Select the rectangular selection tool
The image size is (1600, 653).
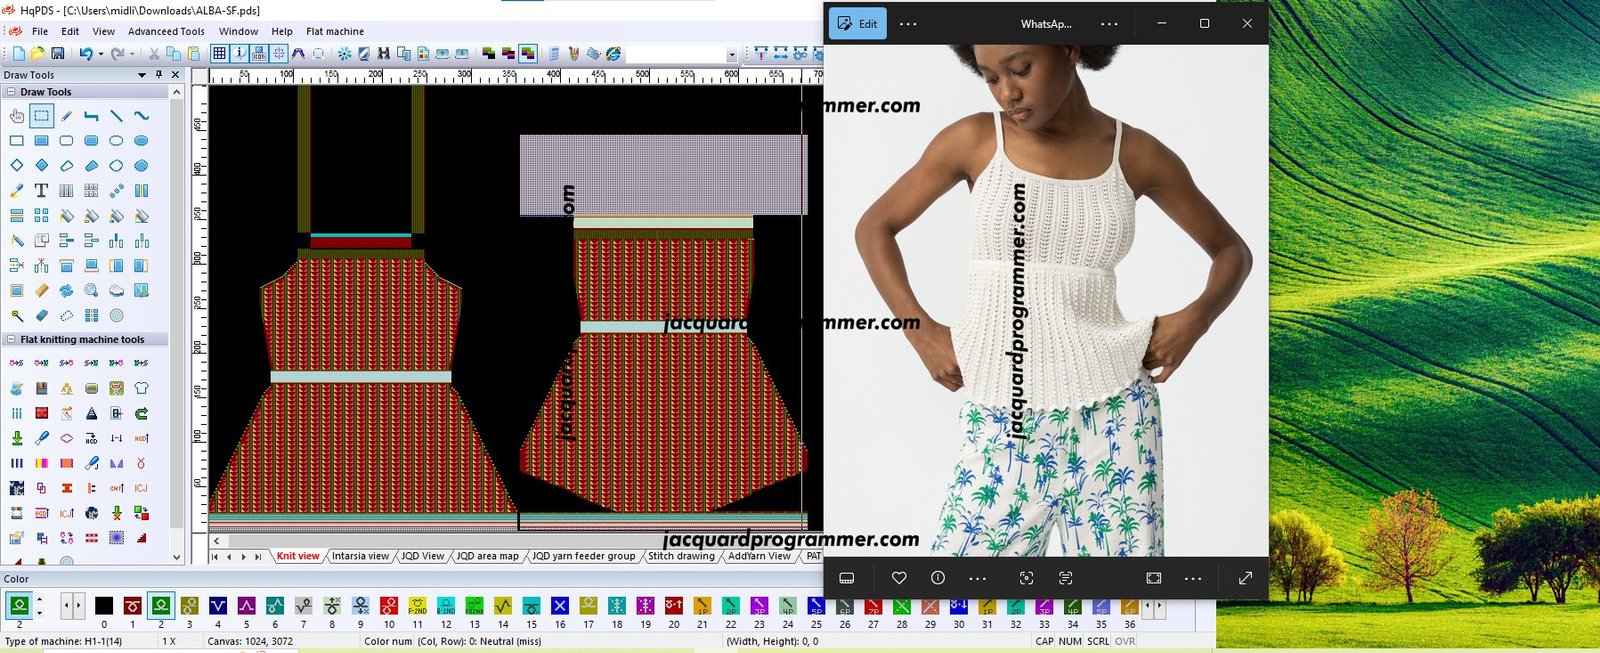pos(41,116)
